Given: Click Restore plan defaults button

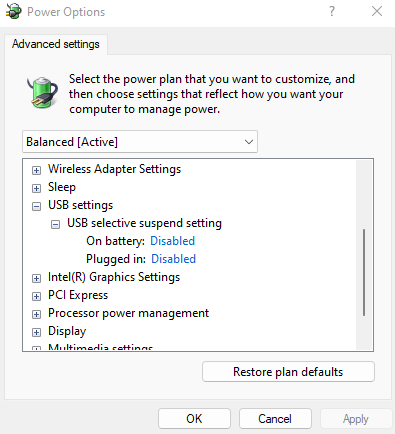Looking at the screenshot, I should pyautogui.click(x=288, y=372).
